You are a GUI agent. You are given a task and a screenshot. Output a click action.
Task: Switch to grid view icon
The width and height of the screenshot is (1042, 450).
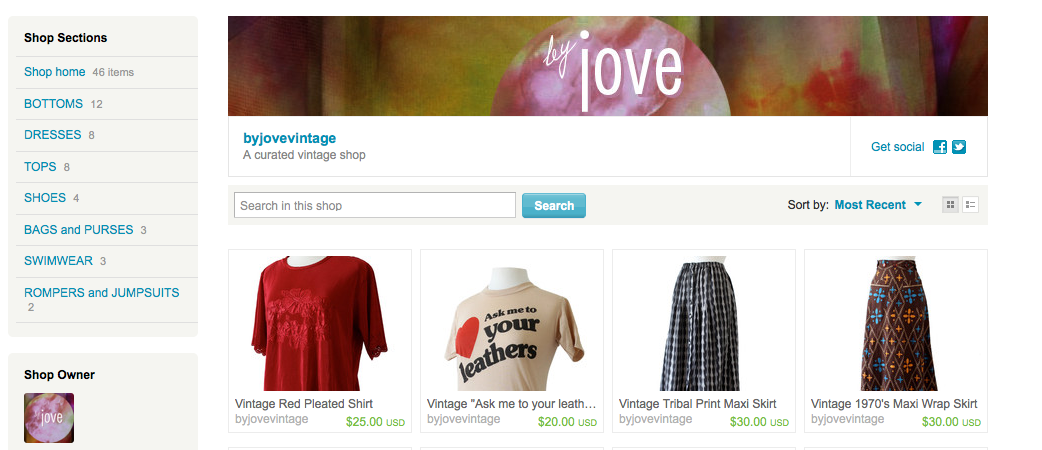click(x=950, y=205)
